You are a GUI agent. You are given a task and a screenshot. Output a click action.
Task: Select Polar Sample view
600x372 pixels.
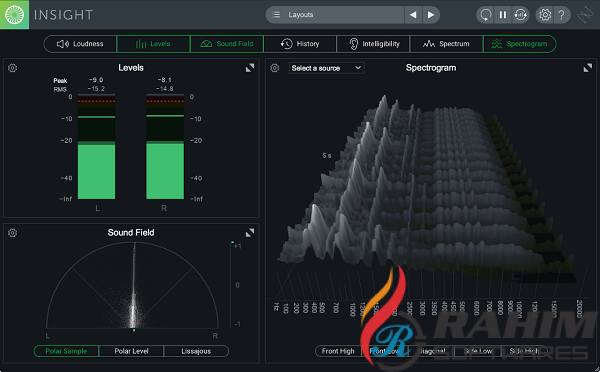[66, 351]
